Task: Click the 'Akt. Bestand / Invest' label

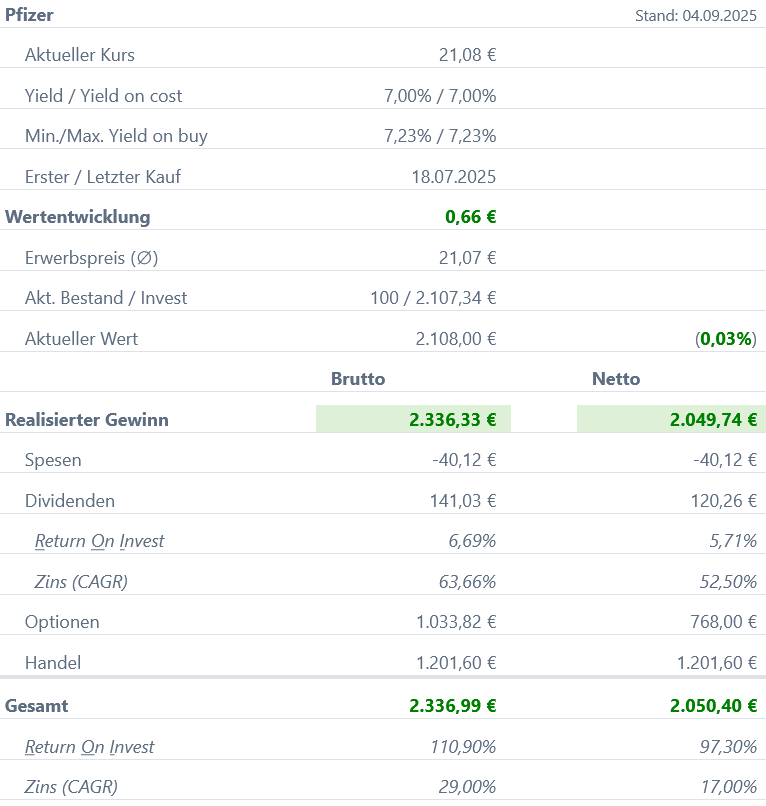Action: [x=106, y=298]
